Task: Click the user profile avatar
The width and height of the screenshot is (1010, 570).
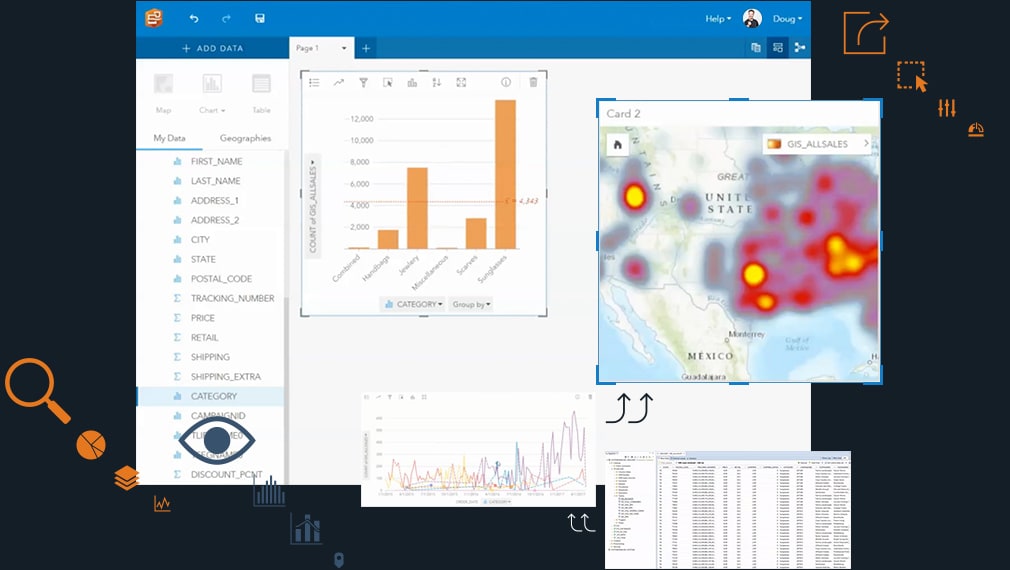Action: click(x=752, y=18)
